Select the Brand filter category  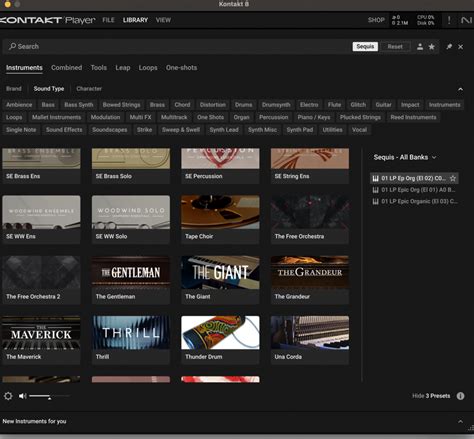[x=14, y=89]
